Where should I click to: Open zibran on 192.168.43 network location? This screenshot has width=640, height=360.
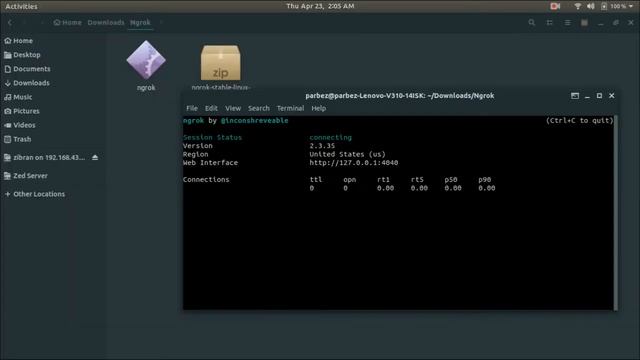tap(44, 158)
